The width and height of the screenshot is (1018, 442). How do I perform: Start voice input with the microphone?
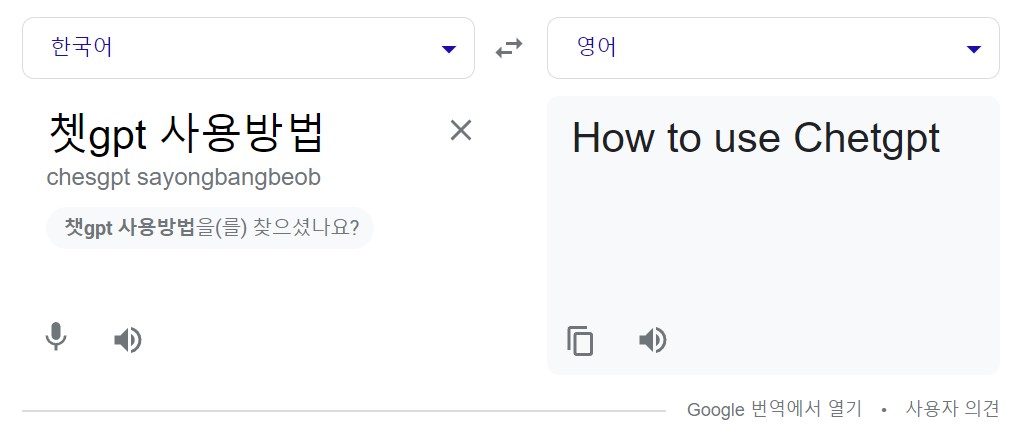(56, 338)
